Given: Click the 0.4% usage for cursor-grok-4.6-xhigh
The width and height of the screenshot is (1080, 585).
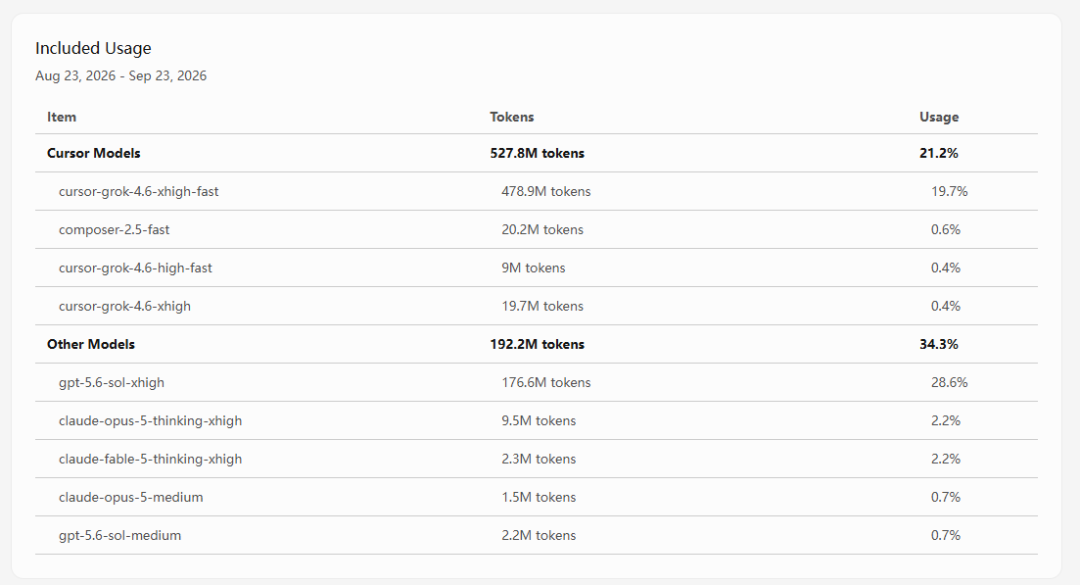Looking at the screenshot, I should 946,306.
